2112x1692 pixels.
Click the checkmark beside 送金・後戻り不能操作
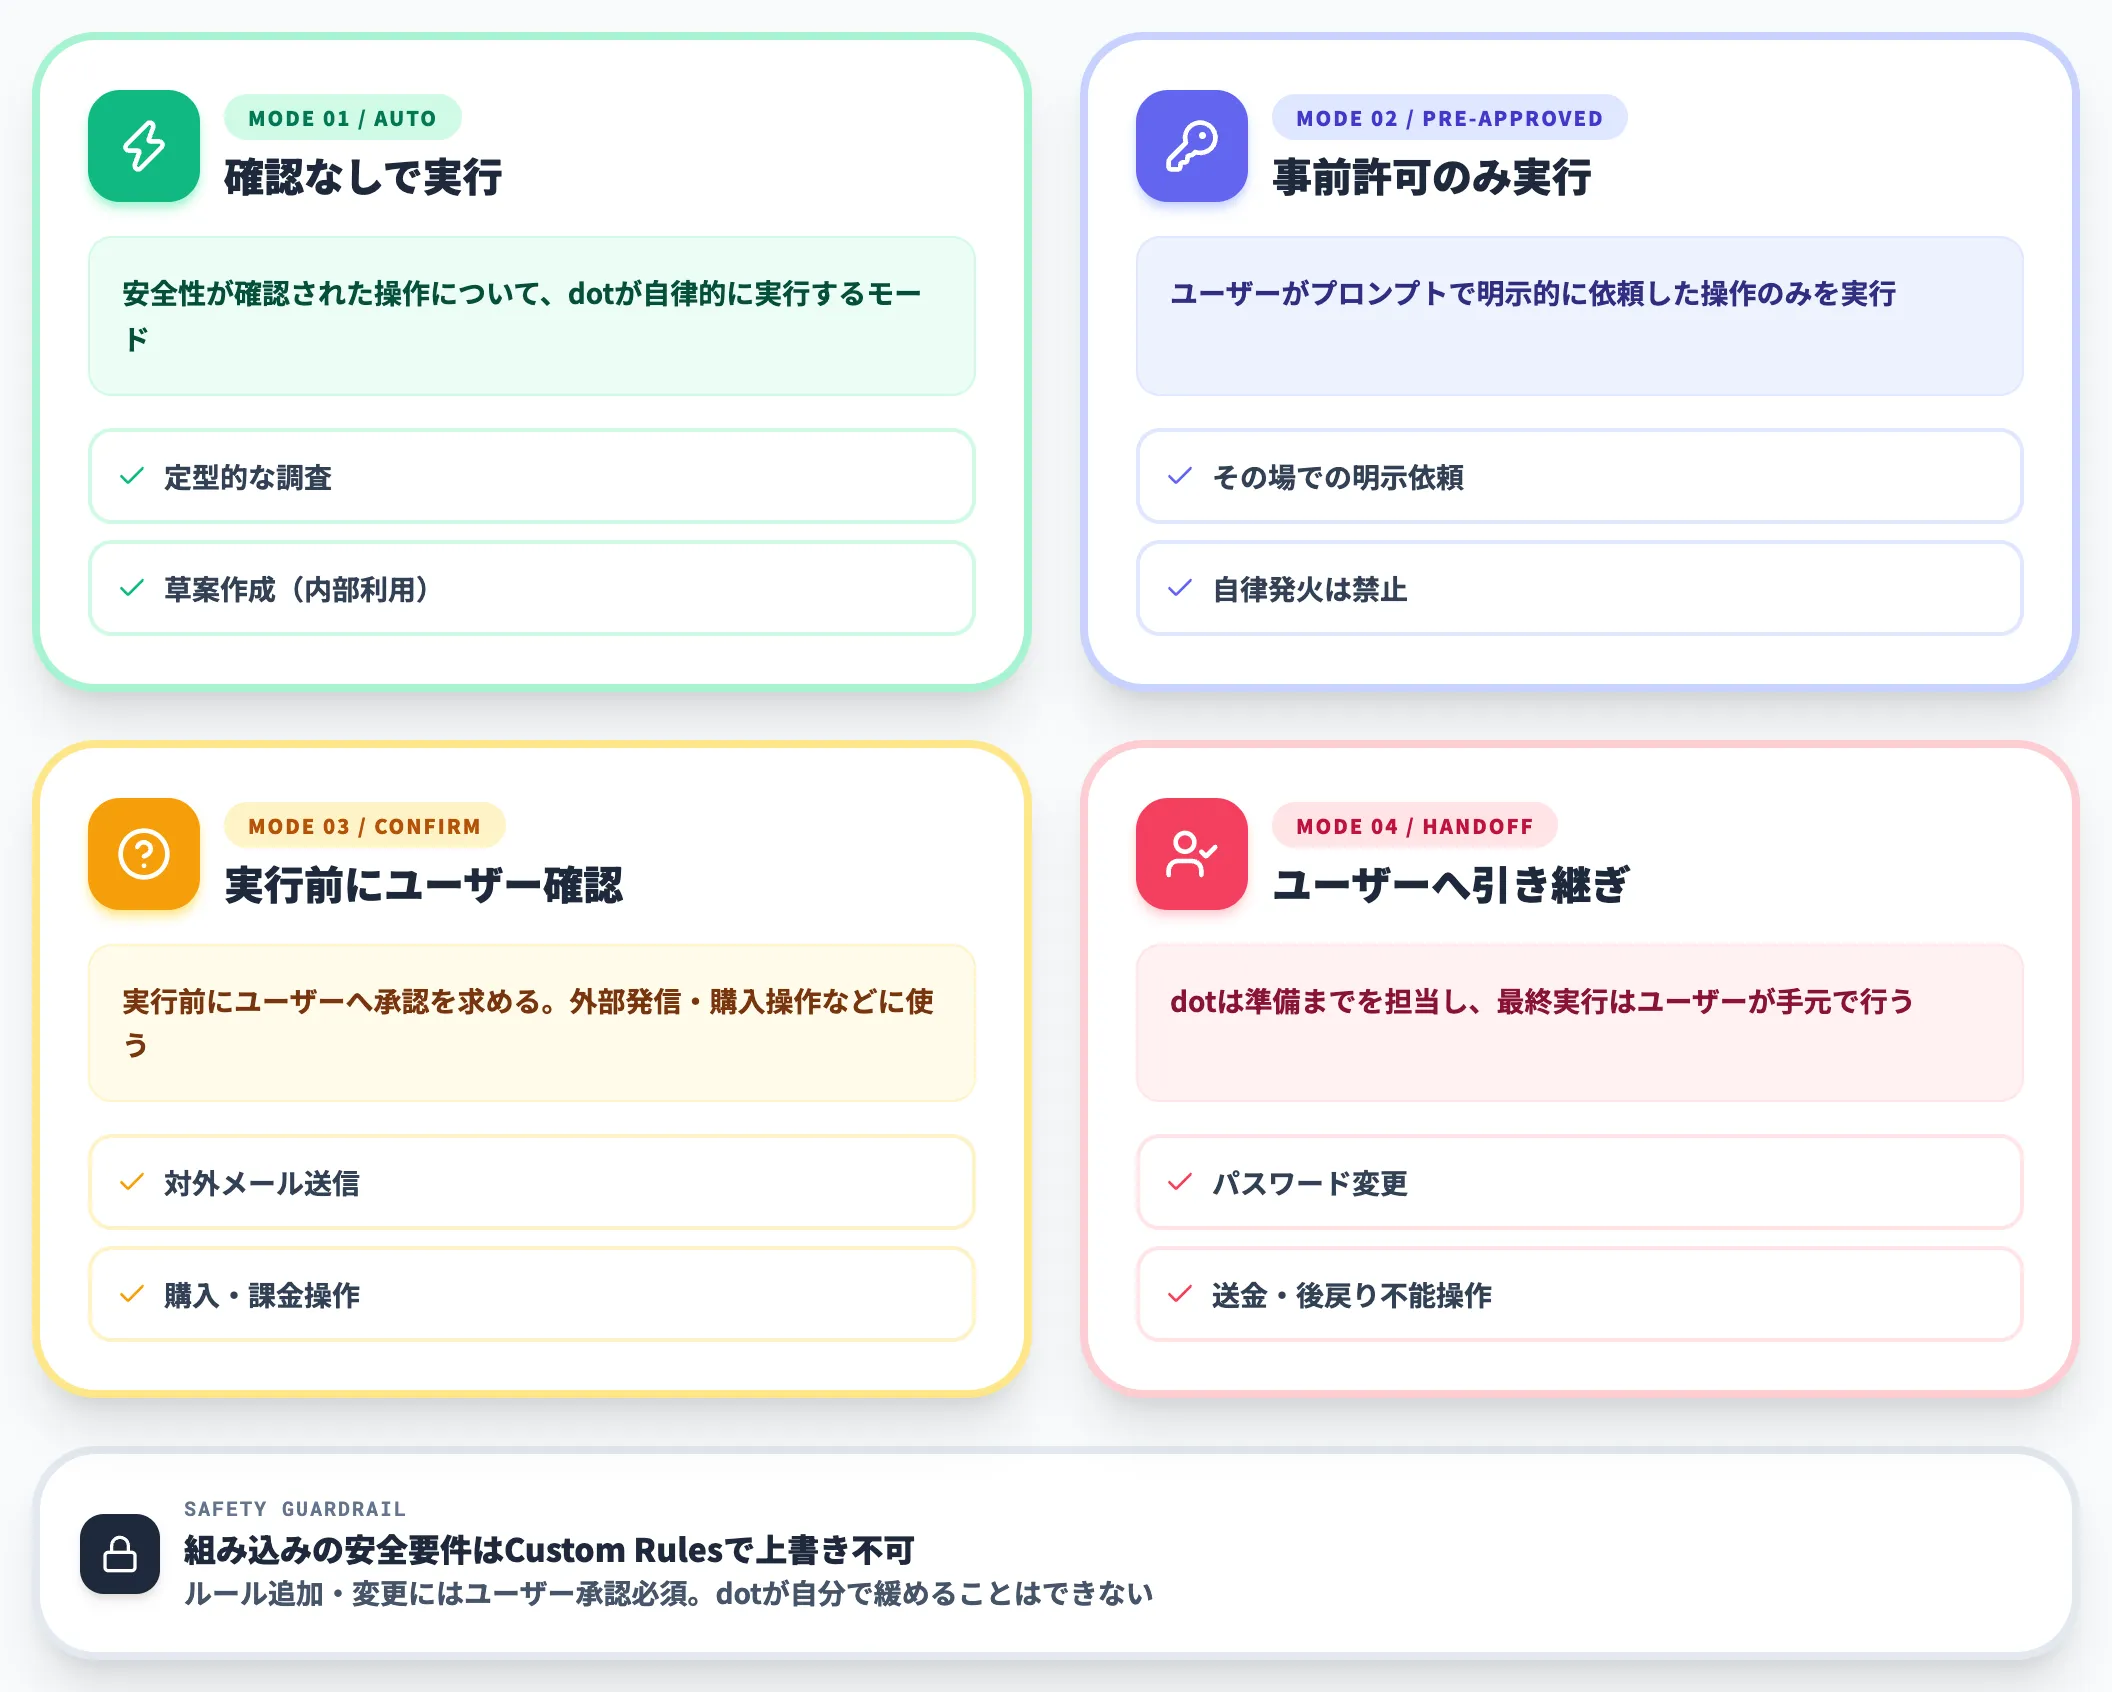pyautogui.click(x=1180, y=1294)
